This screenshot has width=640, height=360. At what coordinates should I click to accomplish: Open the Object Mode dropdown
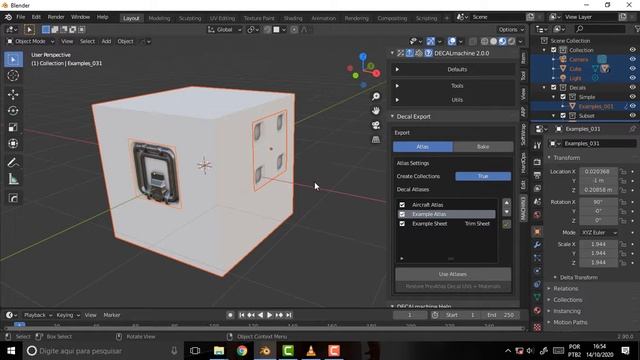click(x=30, y=41)
